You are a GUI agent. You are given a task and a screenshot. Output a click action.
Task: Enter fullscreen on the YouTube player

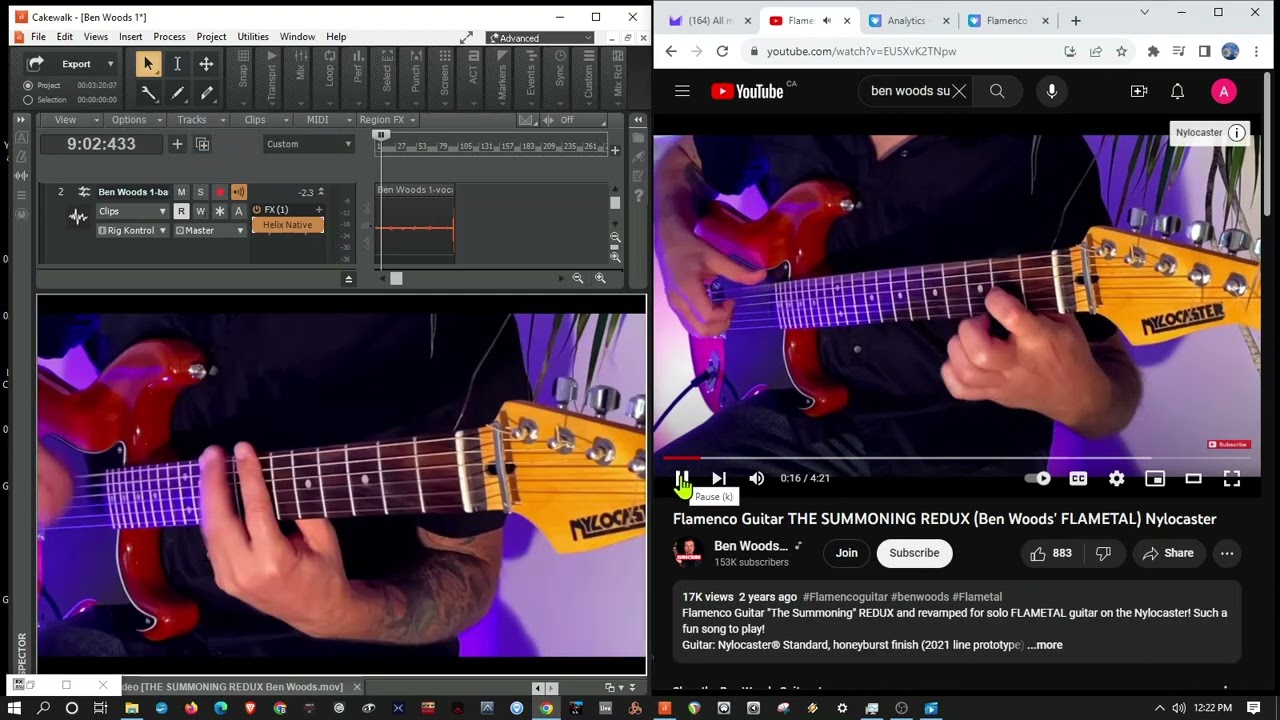1232,478
